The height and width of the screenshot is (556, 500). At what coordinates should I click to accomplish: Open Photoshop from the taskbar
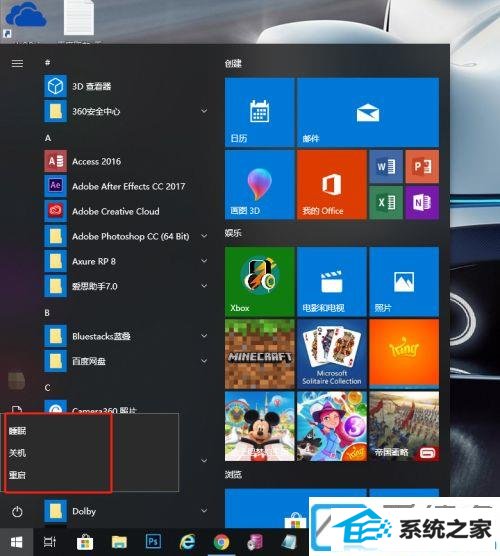[153, 541]
